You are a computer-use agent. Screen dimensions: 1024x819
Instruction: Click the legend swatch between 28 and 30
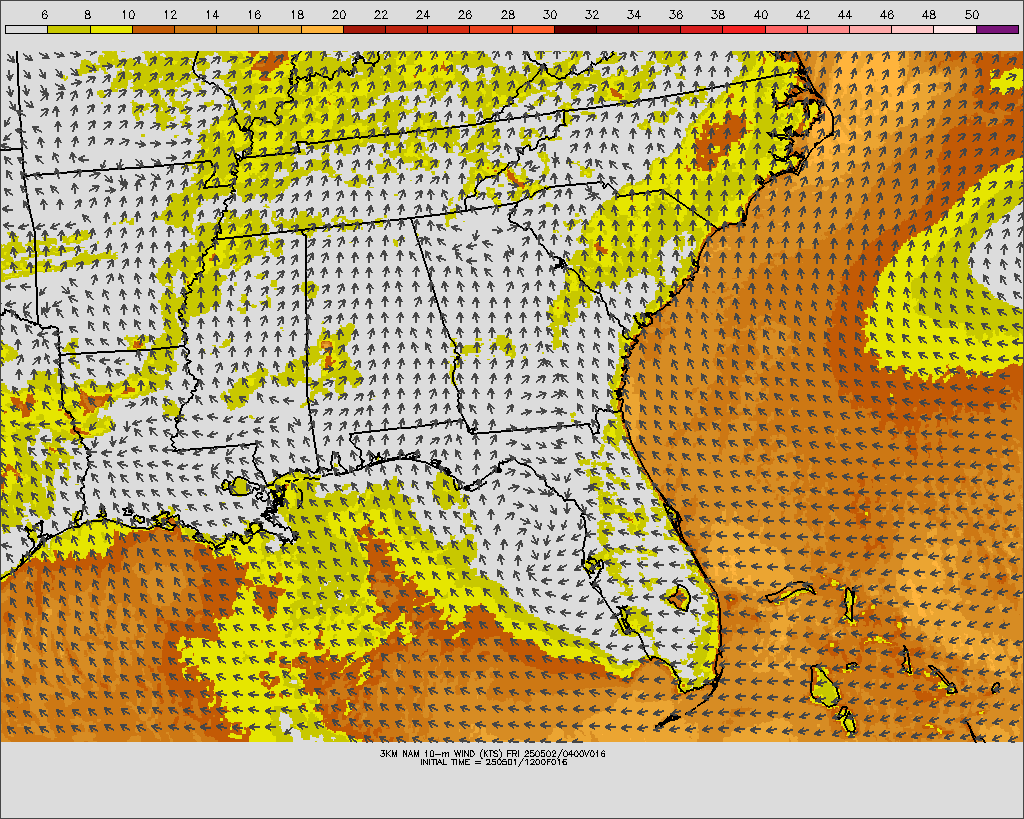pyautogui.click(x=534, y=29)
